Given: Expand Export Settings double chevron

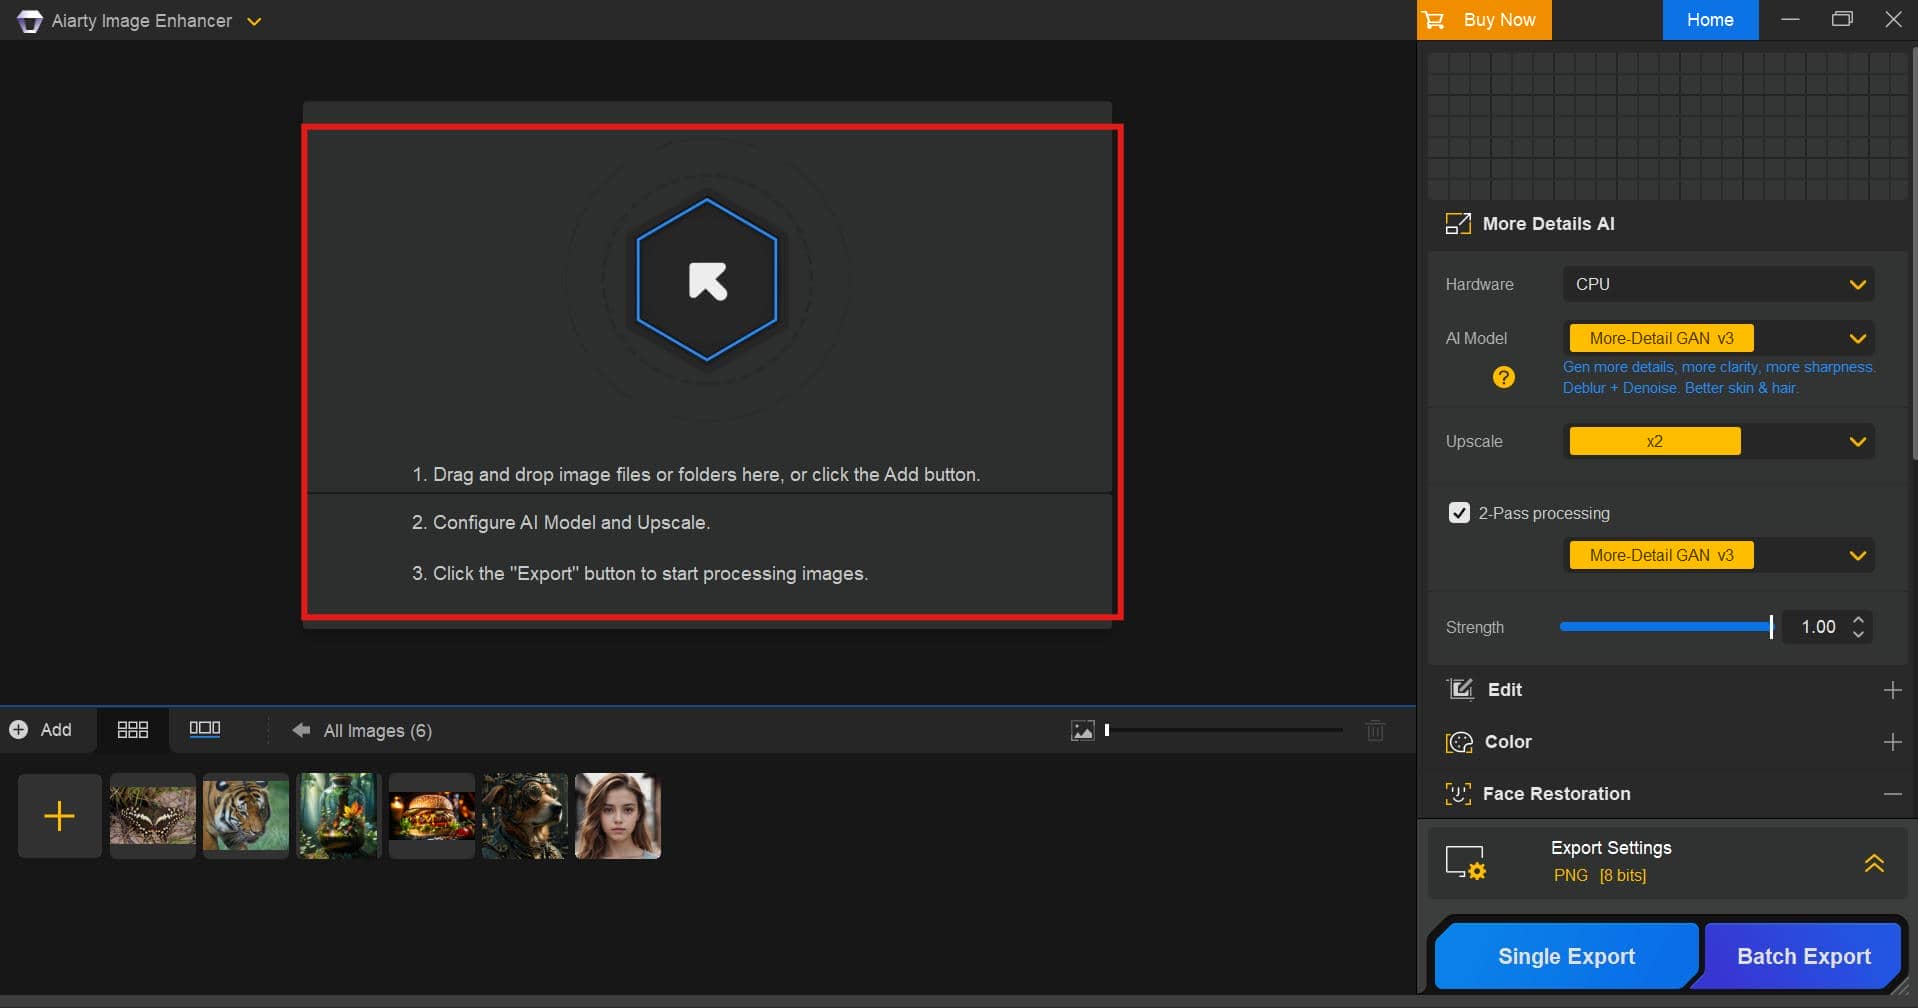Looking at the screenshot, I should coord(1874,862).
